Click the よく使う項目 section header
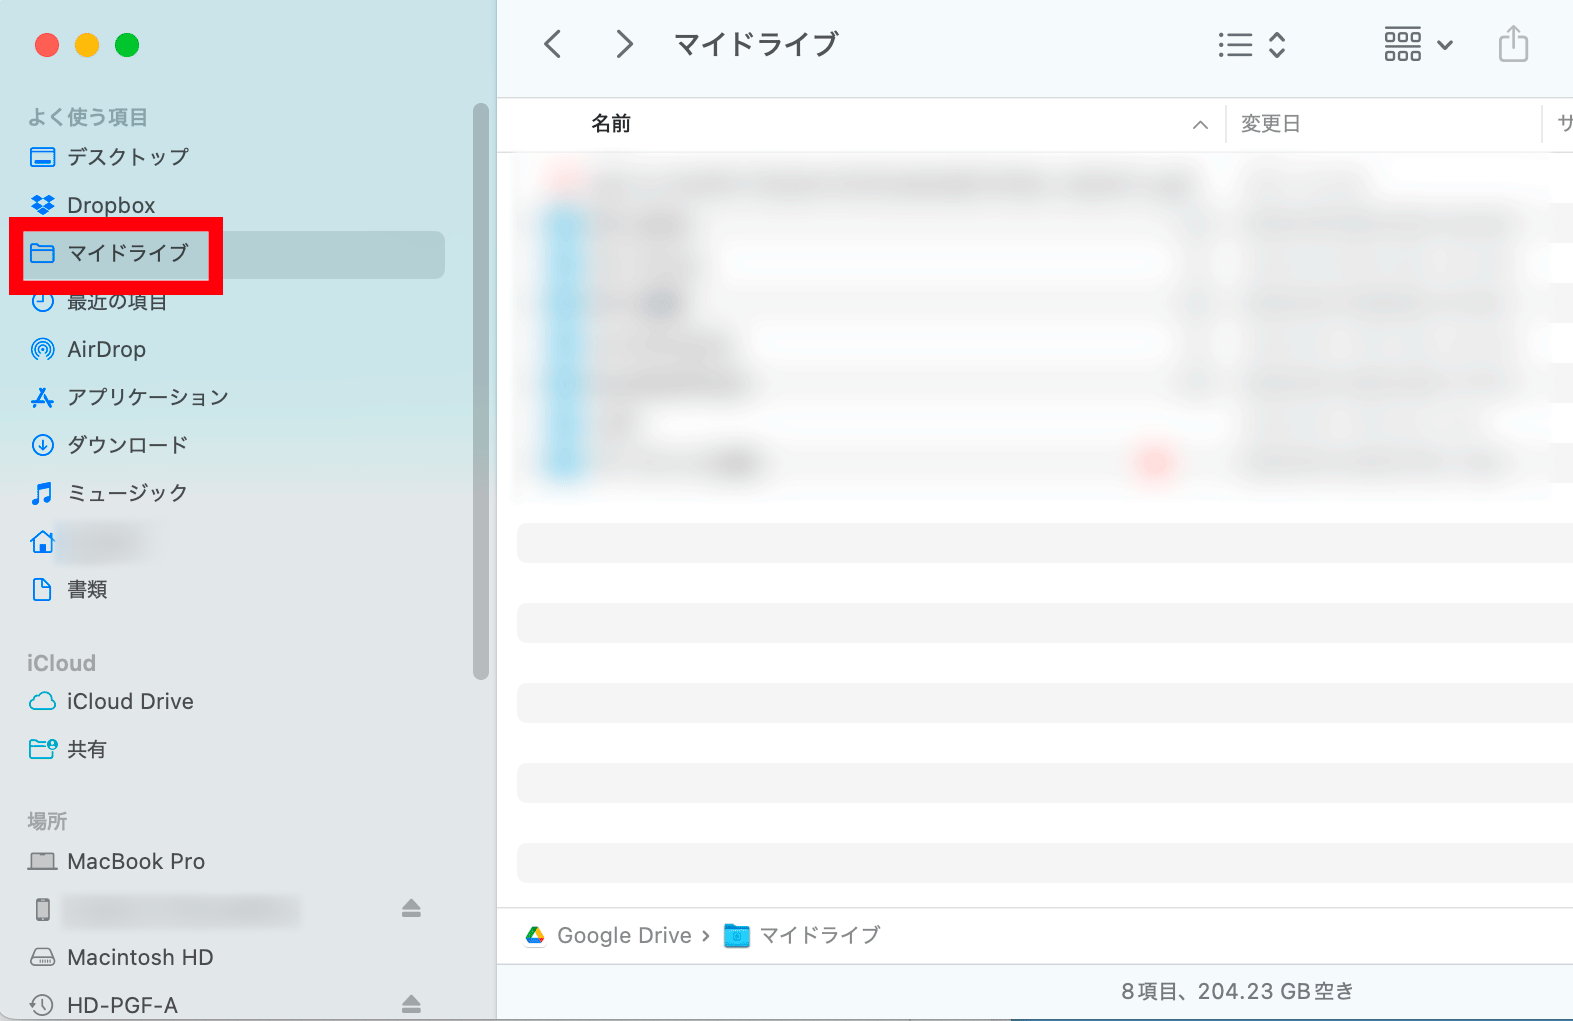This screenshot has height=1021, width=1573. click(x=88, y=117)
